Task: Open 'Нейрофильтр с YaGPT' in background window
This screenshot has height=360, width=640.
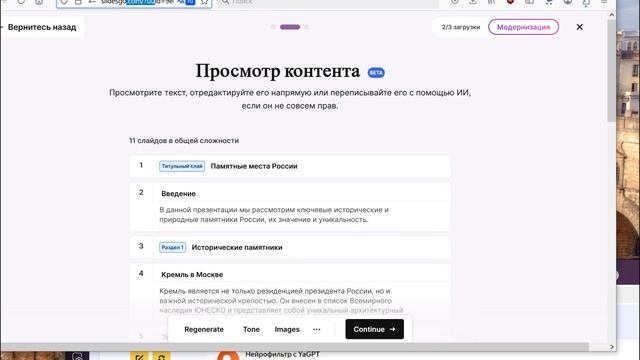Action: [282, 355]
